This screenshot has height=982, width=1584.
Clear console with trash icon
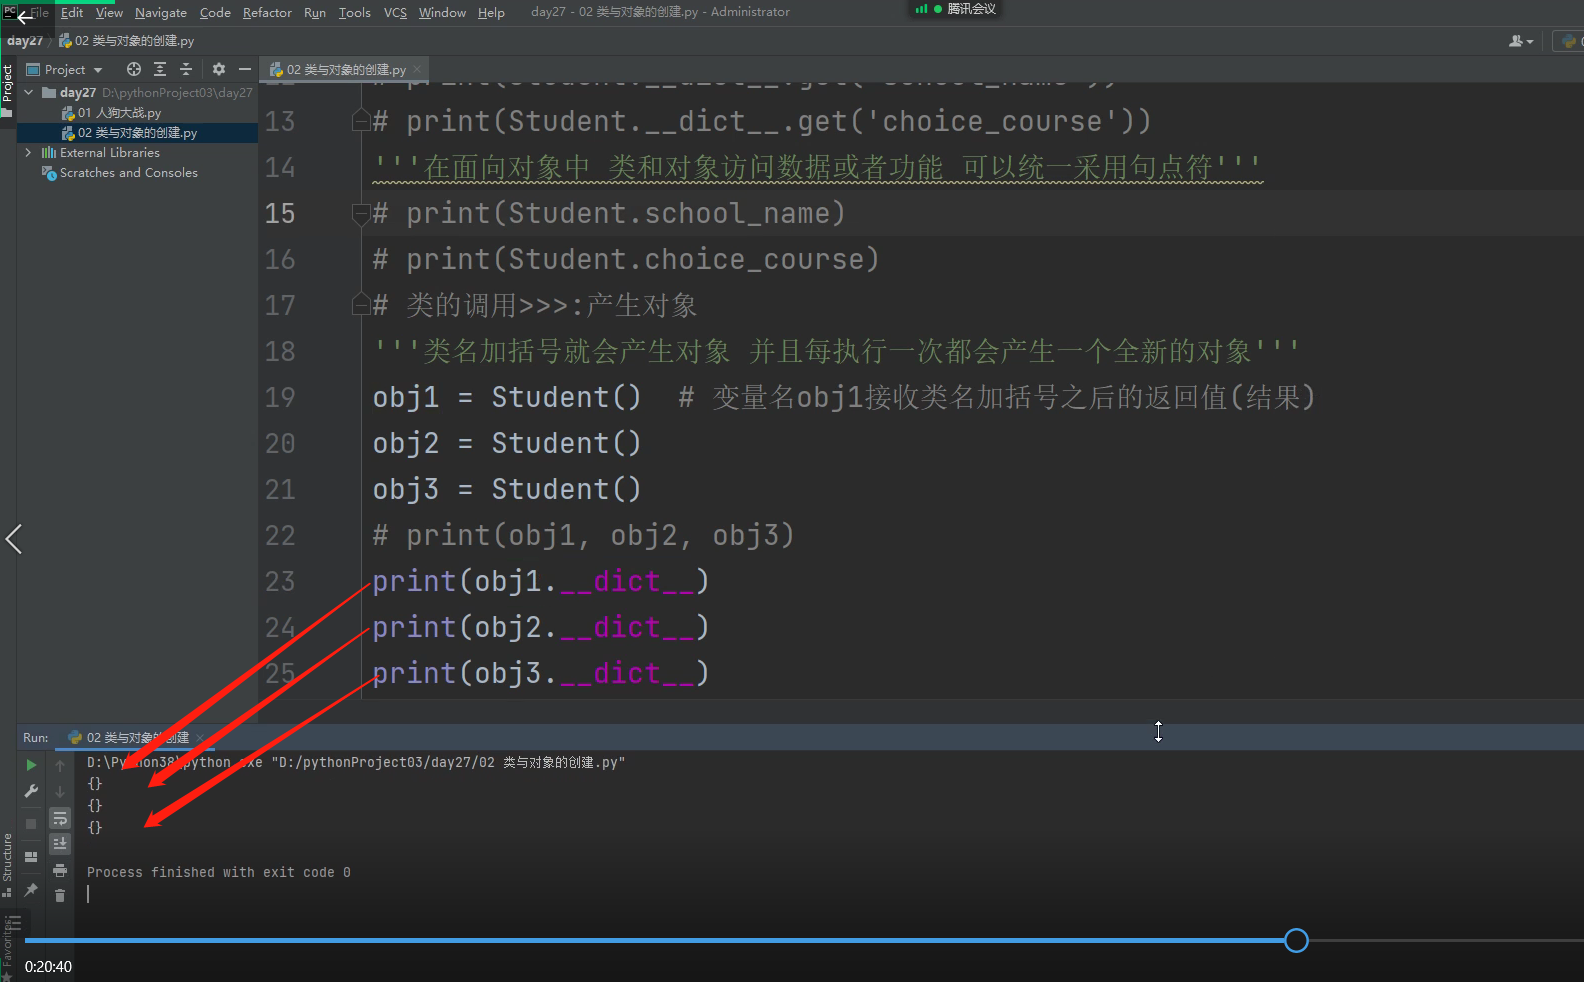coord(60,895)
